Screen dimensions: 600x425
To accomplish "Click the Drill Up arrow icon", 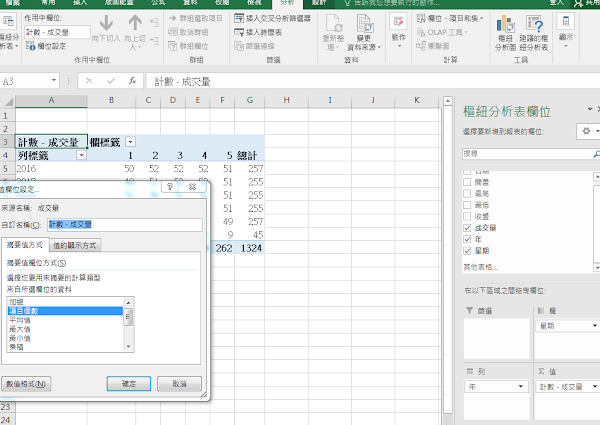I will (135, 23).
